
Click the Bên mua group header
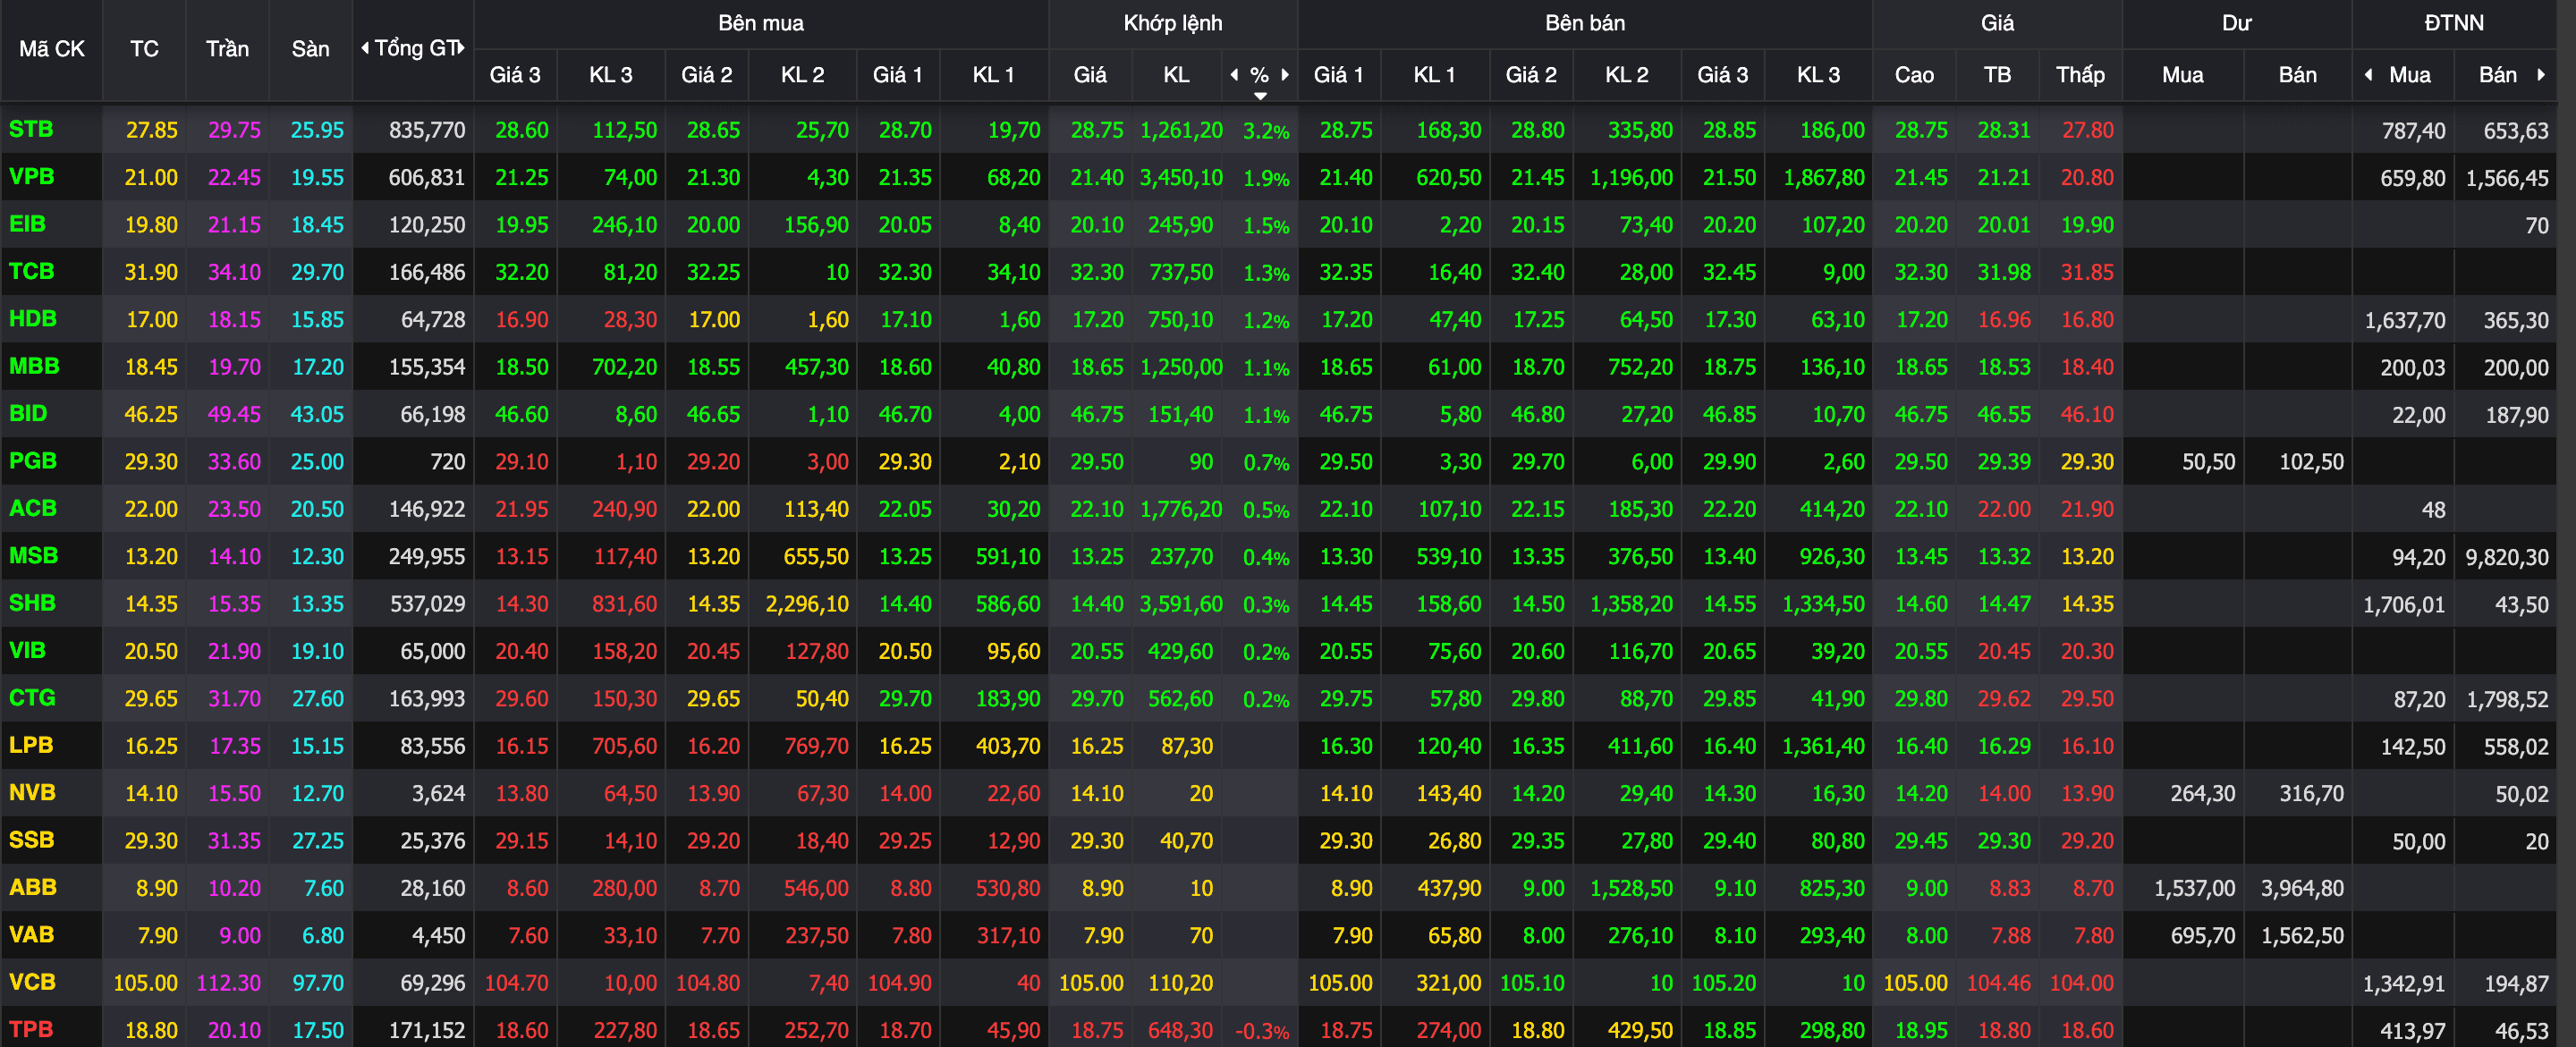pos(761,23)
